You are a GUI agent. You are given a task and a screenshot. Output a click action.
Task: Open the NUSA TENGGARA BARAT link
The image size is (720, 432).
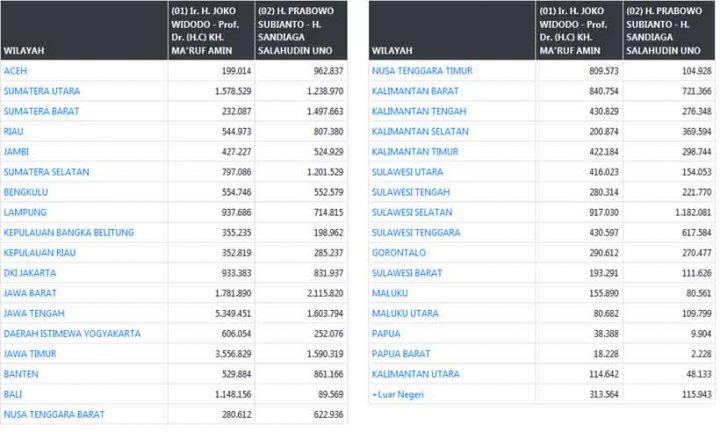(54, 414)
